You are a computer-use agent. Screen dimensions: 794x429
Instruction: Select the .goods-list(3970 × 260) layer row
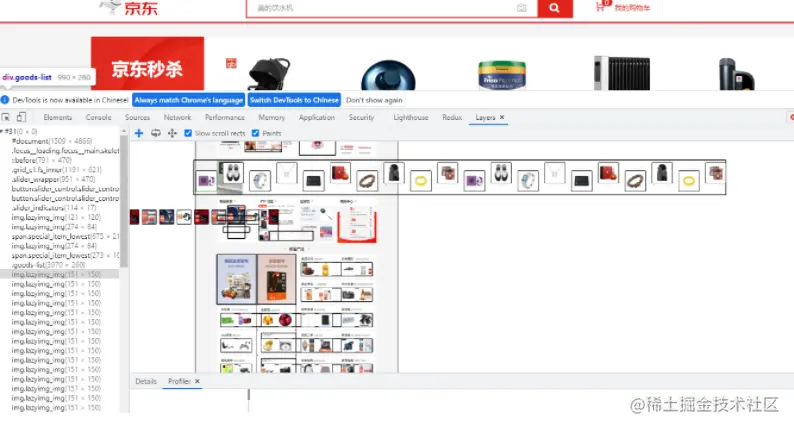tap(60, 265)
